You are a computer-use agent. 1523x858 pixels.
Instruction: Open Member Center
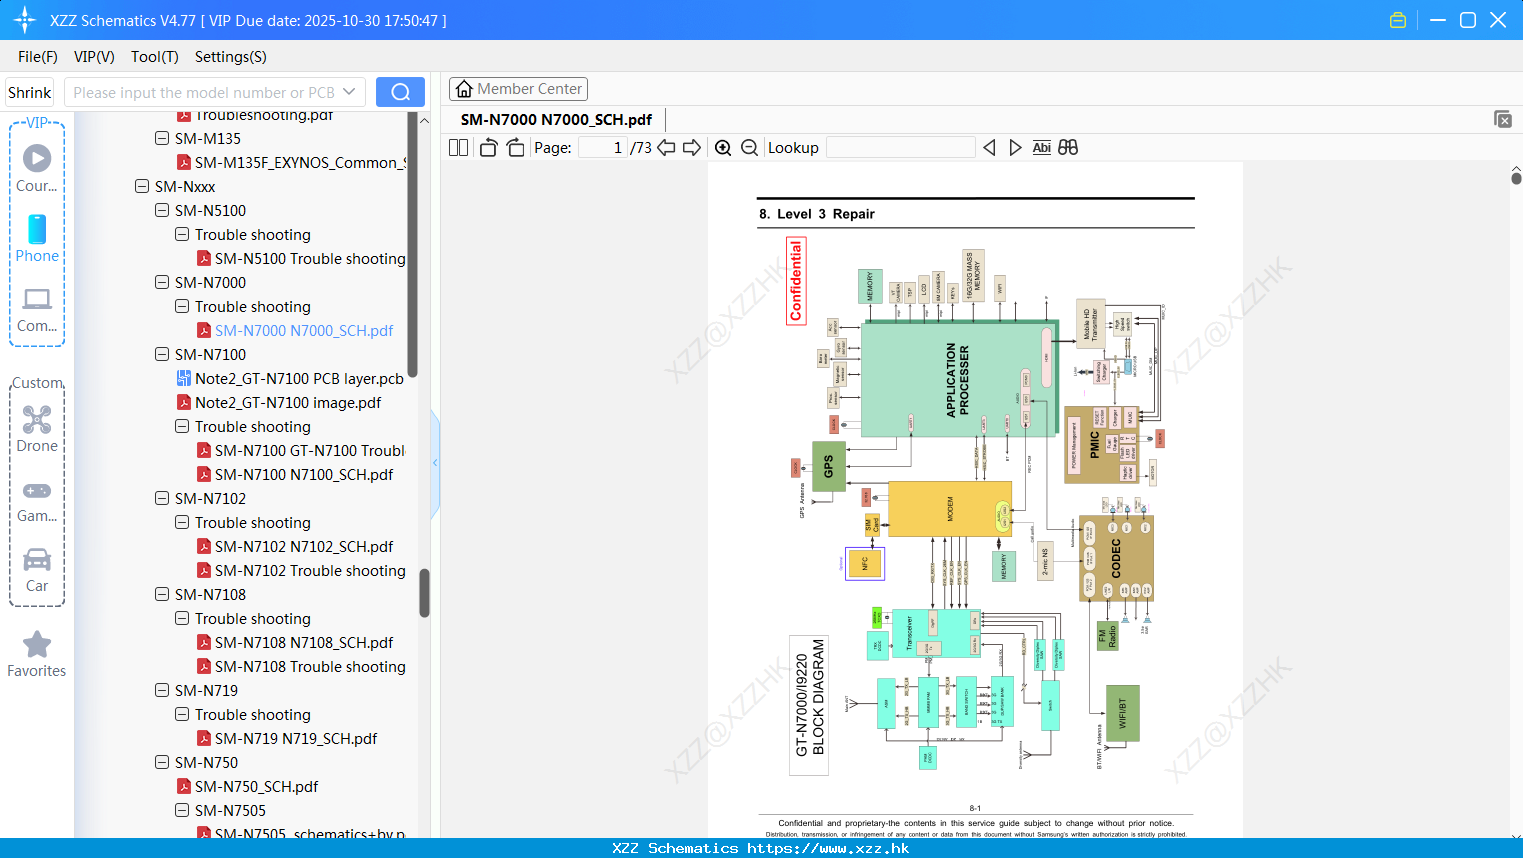pyautogui.click(x=518, y=89)
